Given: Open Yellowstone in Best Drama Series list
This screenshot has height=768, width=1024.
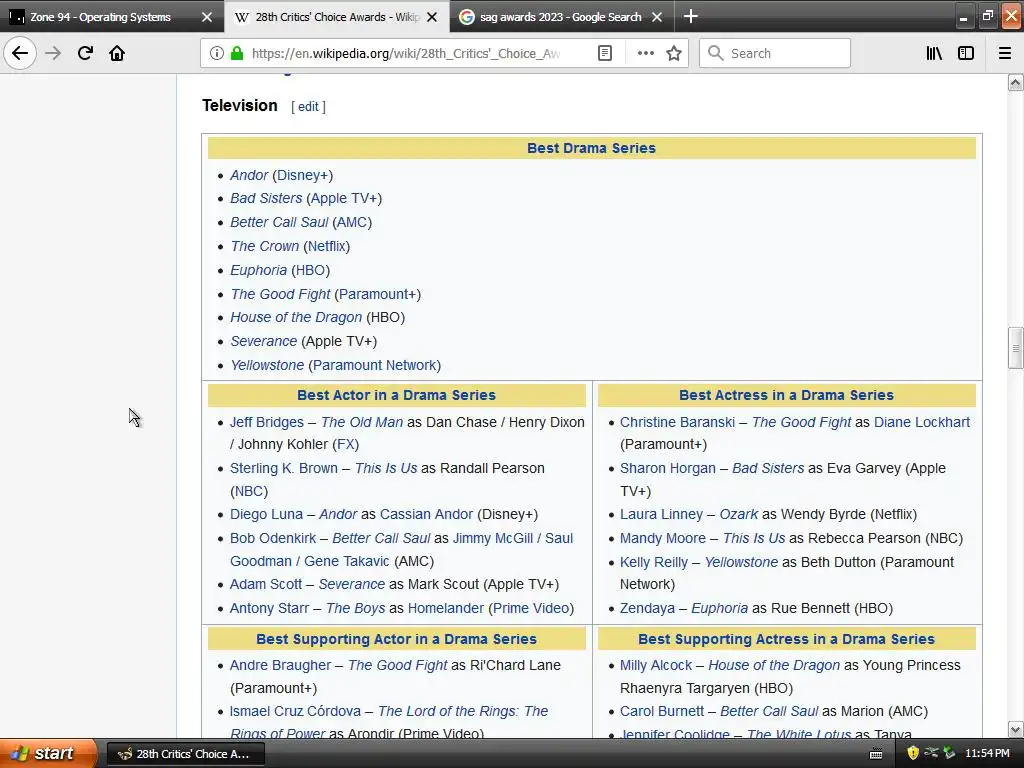Looking at the screenshot, I should pyautogui.click(x=266, y=365).
